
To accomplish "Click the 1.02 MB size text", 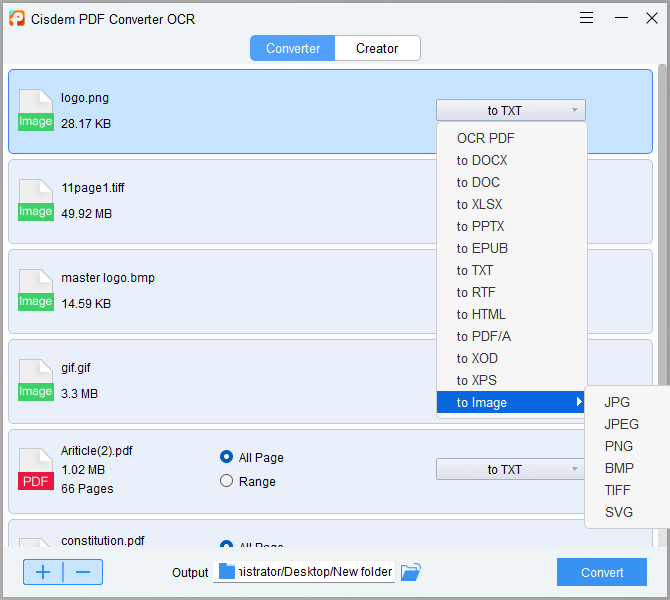I will click(83, 470).
